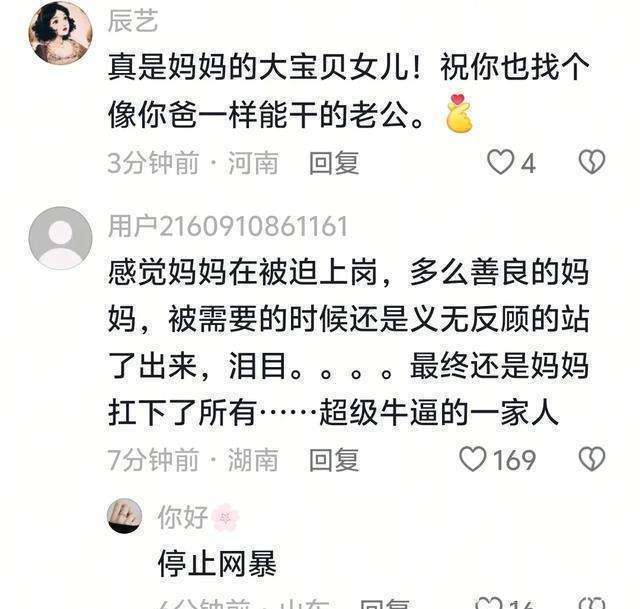Tap the like count 4 on 辰艺's comment
Viewport: 640px width, 609px height.
click(x=528, y=164)
